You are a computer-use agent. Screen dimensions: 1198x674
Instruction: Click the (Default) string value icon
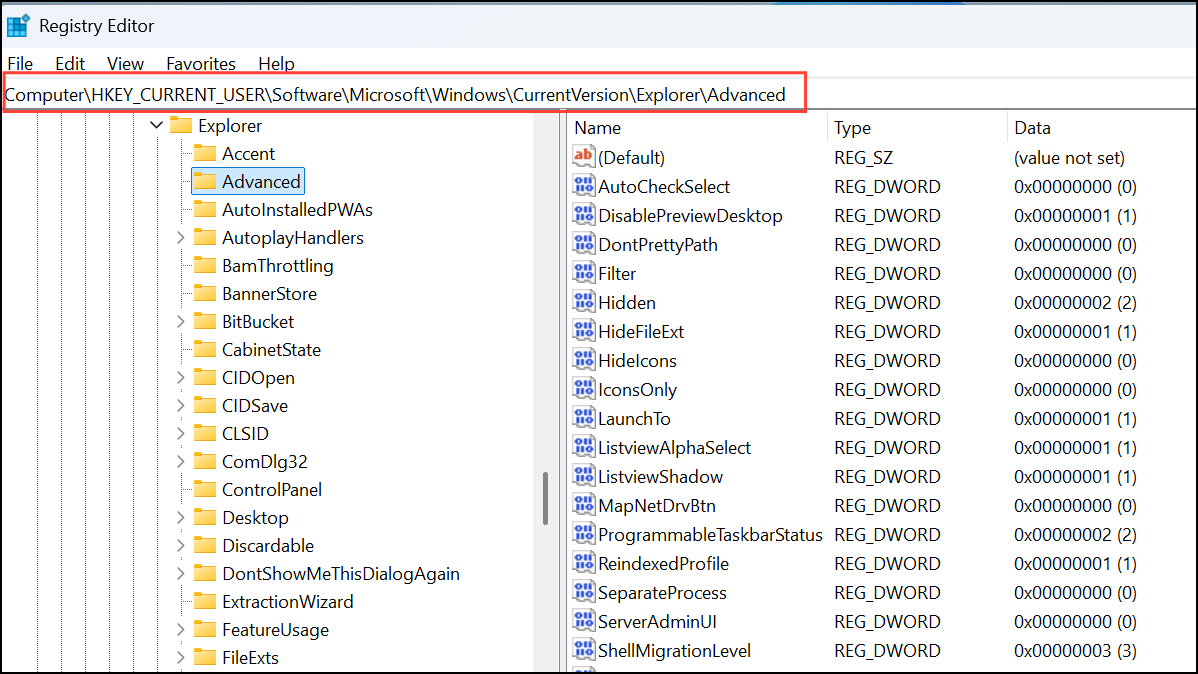[584, 157]
